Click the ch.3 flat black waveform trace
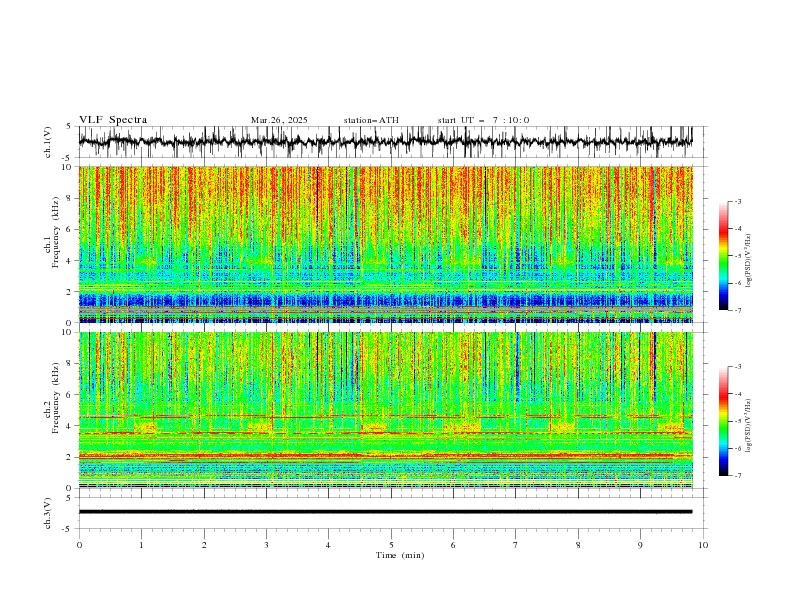The width and height of the screenshot is (792, 612). (x=385, y=512)
